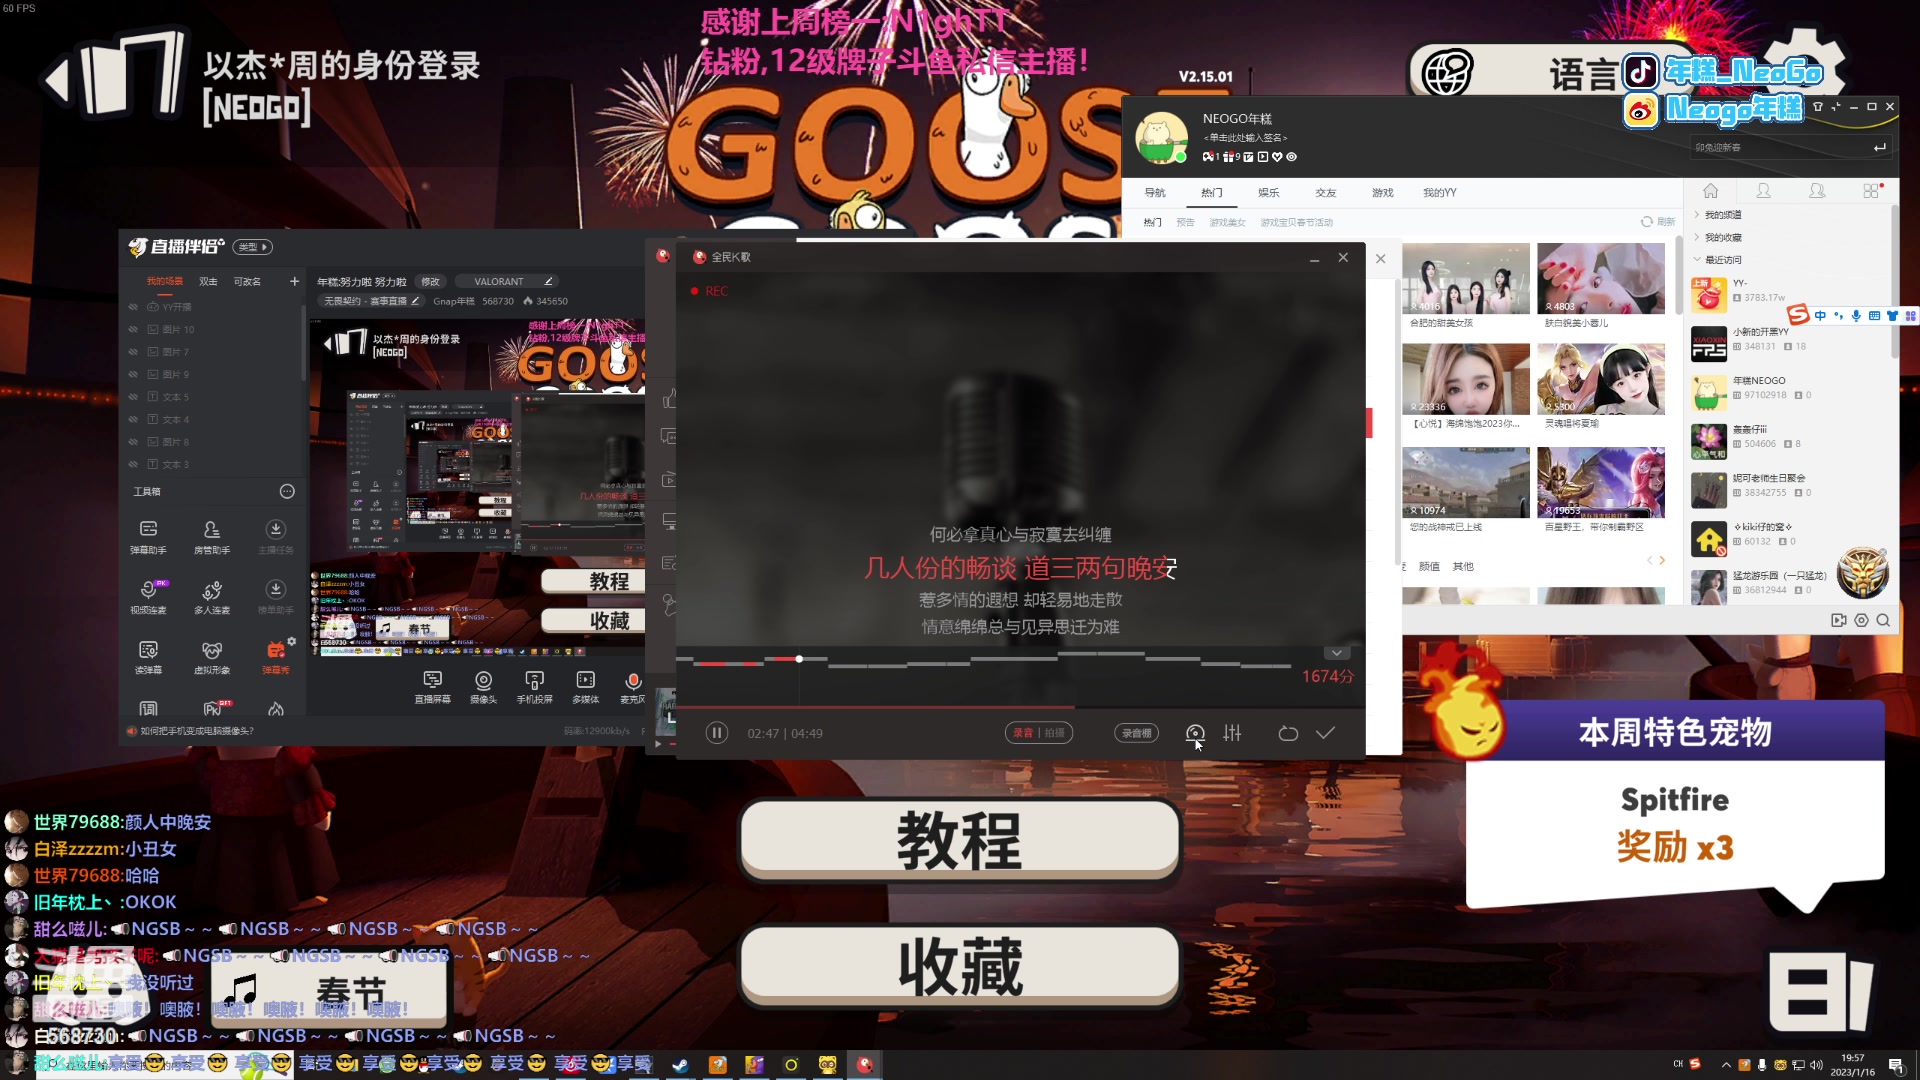Screen dimensions: 1920x1080
Task: Switch to 我的场景 scene tab
Action: (x=165, y=282)
